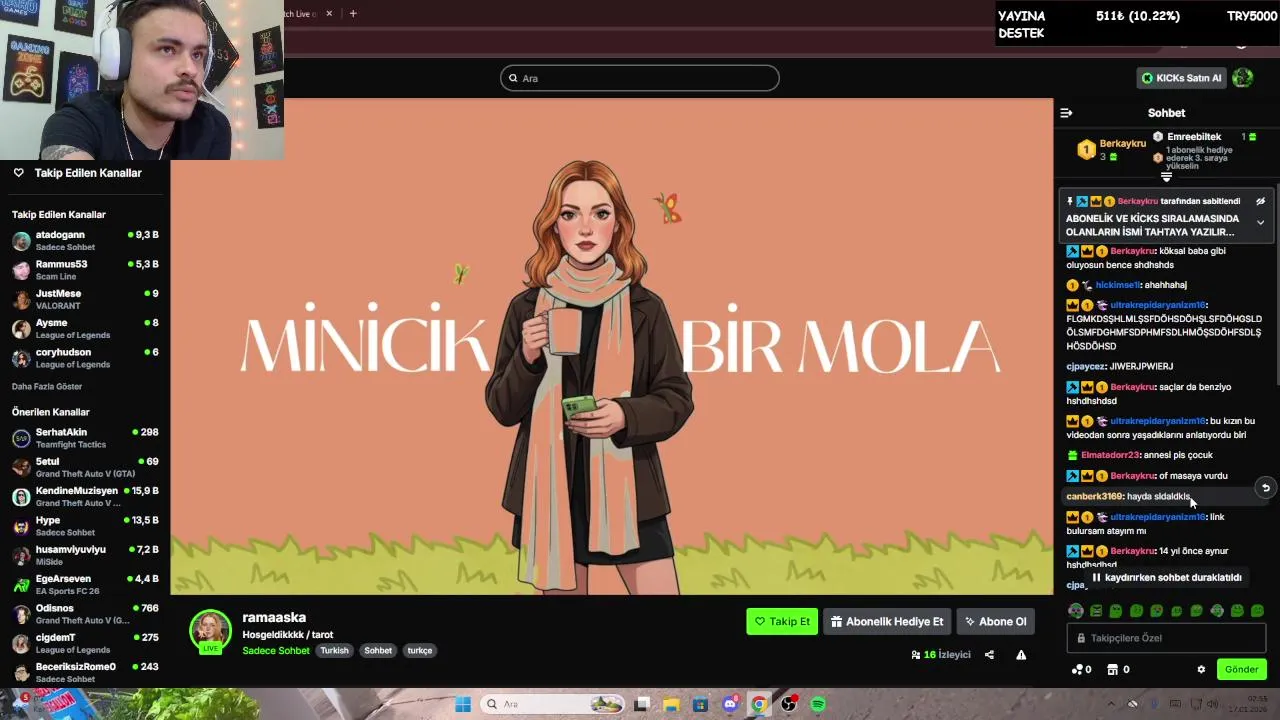Click the 16 İzleyici viewer count
Screen dimensions: 1280x720
tap(941, 655)
